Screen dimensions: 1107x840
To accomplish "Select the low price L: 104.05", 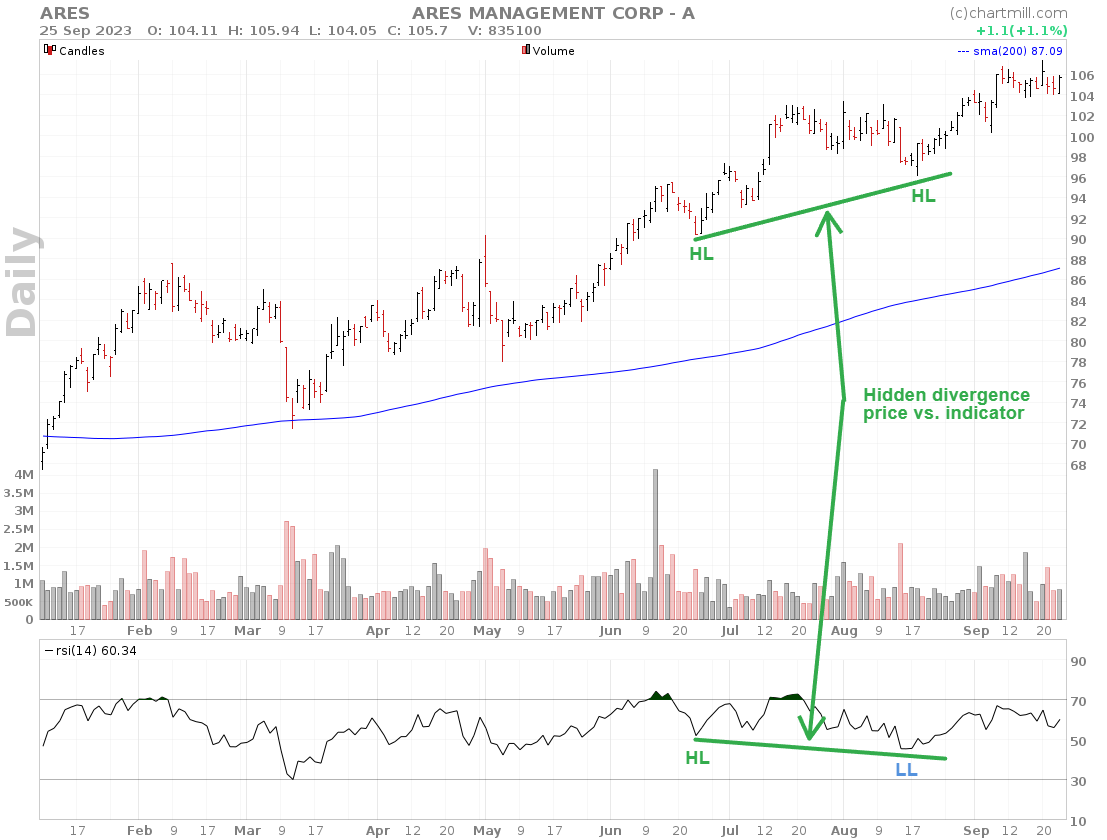I will pos(343,31).
